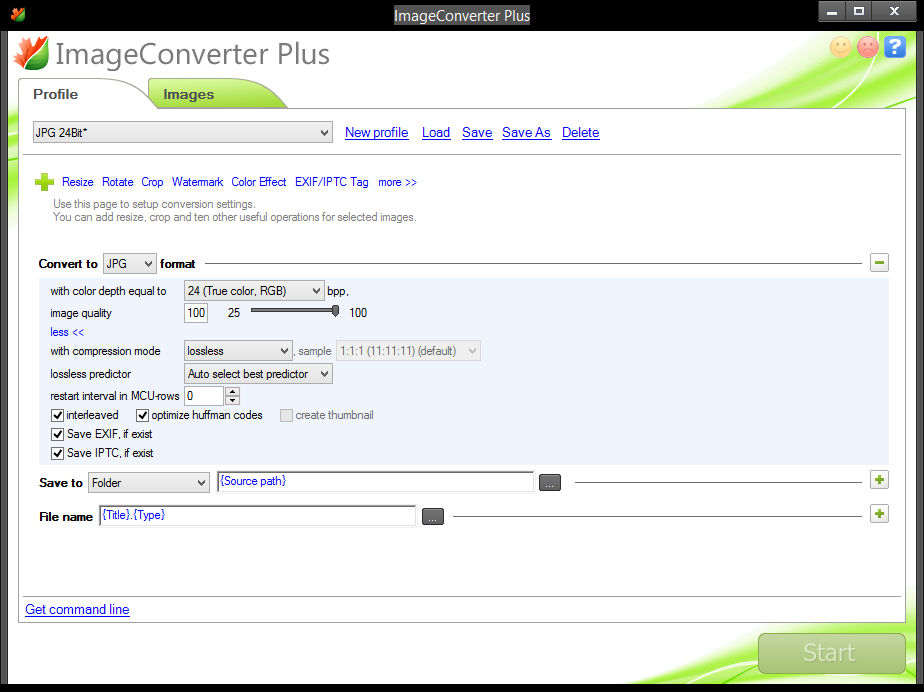Click the Save profile link
Screen dimensions: 924x692
pos(477,133)
